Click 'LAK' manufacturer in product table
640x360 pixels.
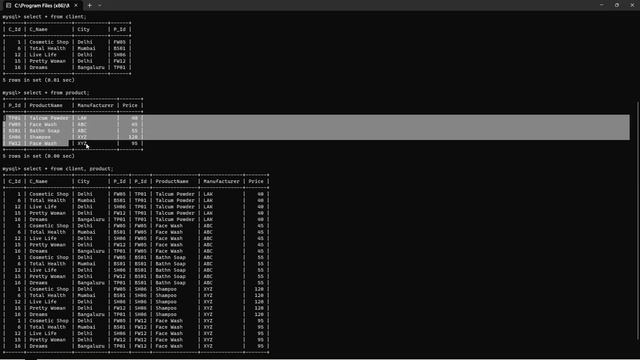click(82, 118)
